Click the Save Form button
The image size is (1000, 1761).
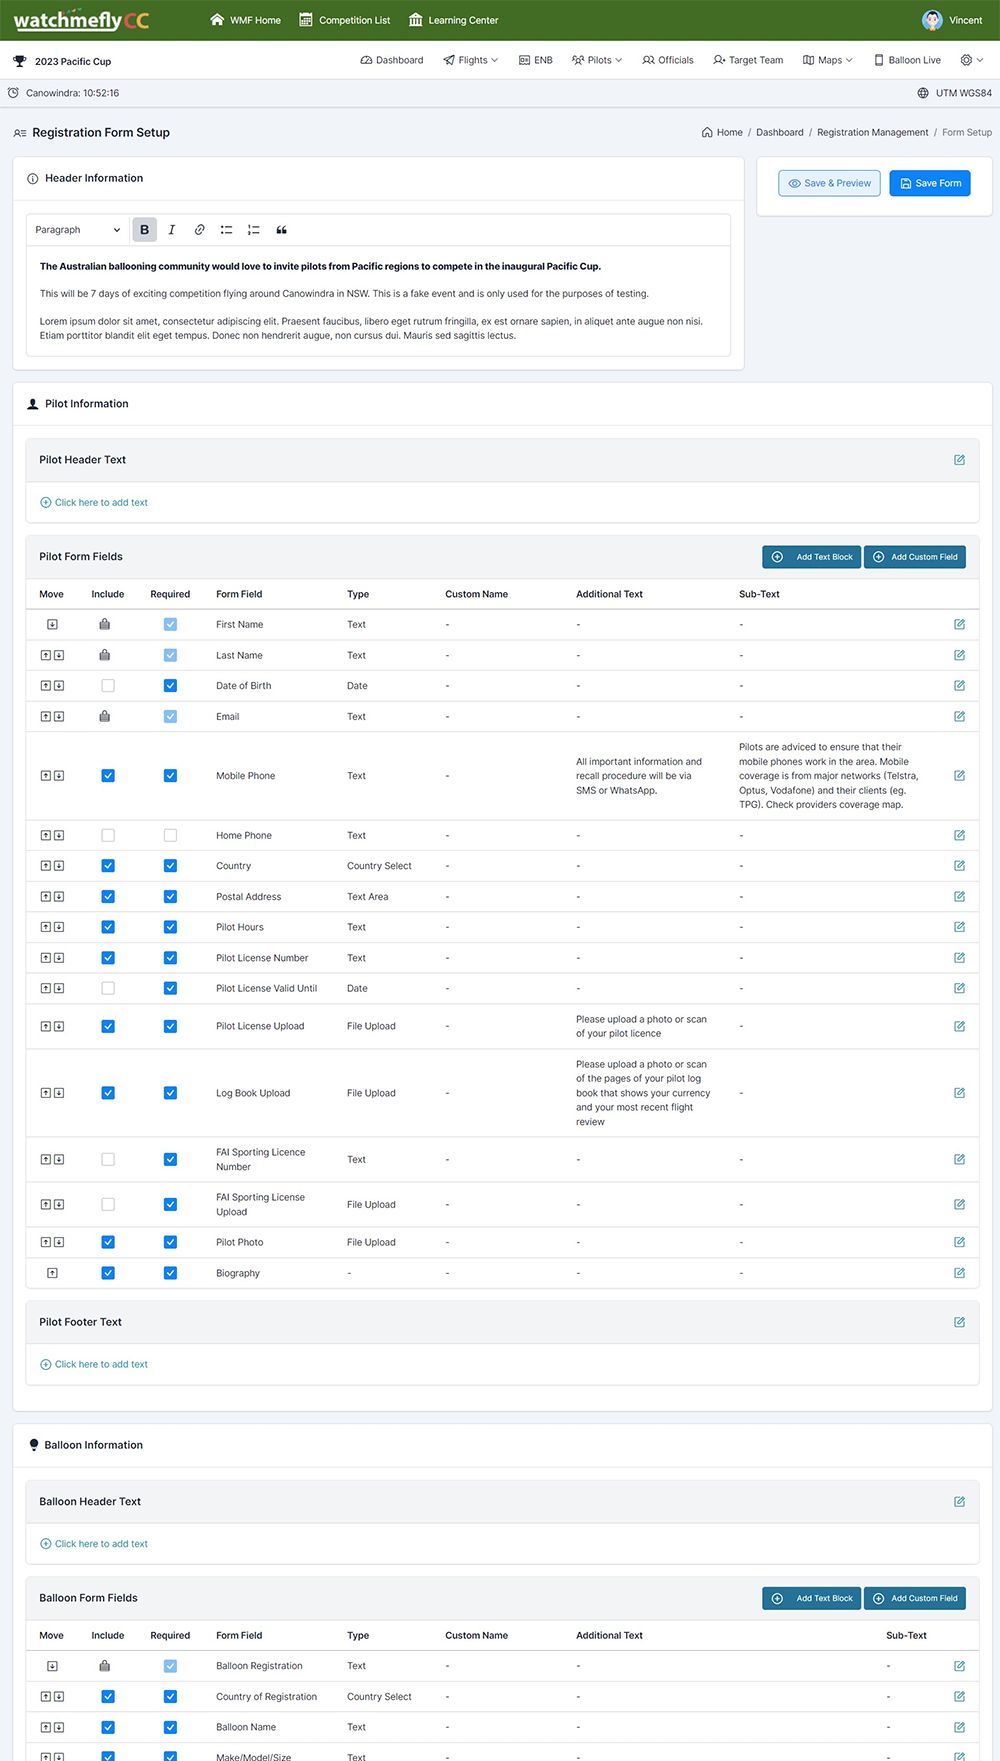click(x=929, y=183)
